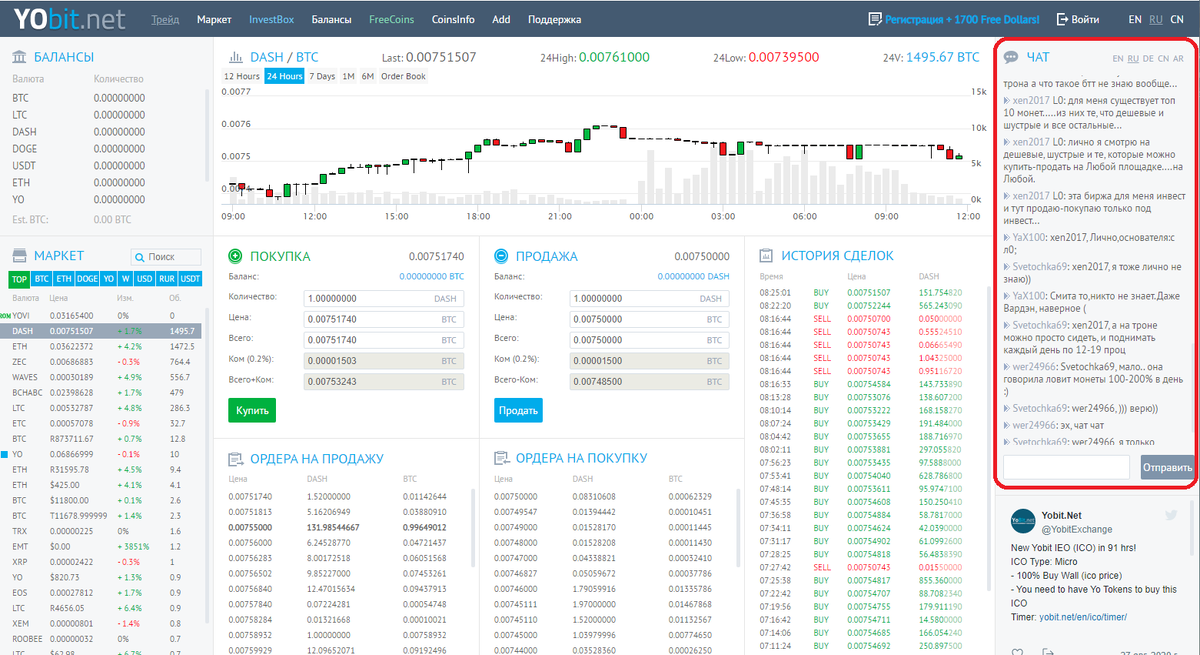Viewport: 1200px width, 655px height.
Task: Open the Order Book chart tab
Action: tap(403, 76)
